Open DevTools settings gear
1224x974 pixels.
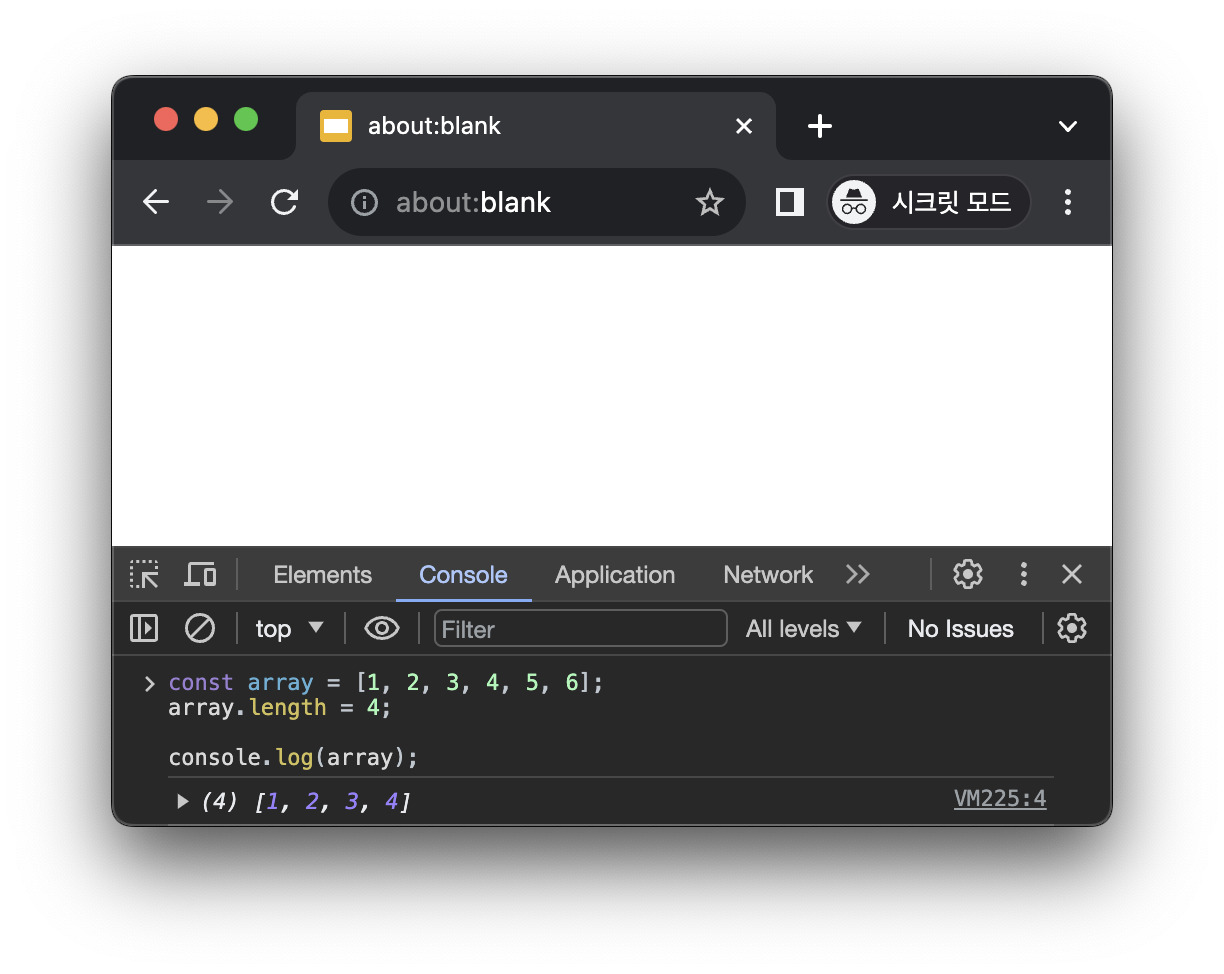click(967, 574)
